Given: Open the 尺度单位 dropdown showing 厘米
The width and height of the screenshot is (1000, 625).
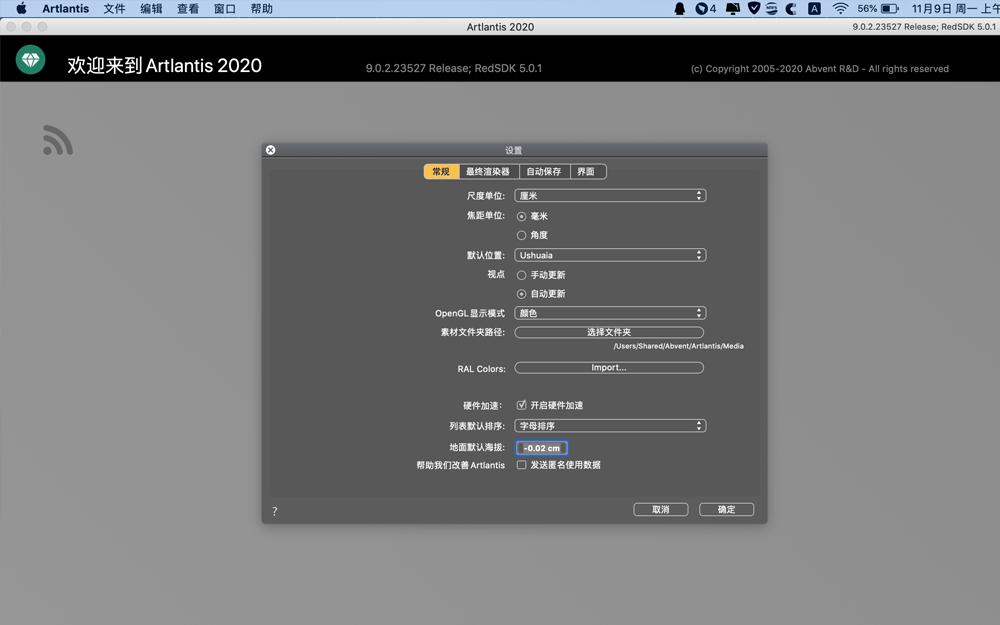Looking at the screenshot, I should (610, 196).
